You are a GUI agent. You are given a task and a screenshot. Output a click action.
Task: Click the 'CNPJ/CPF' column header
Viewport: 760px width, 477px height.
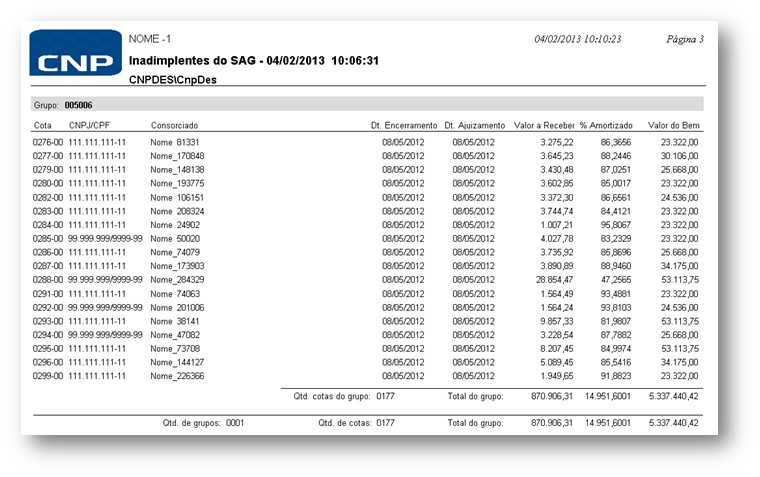point(89,126)
